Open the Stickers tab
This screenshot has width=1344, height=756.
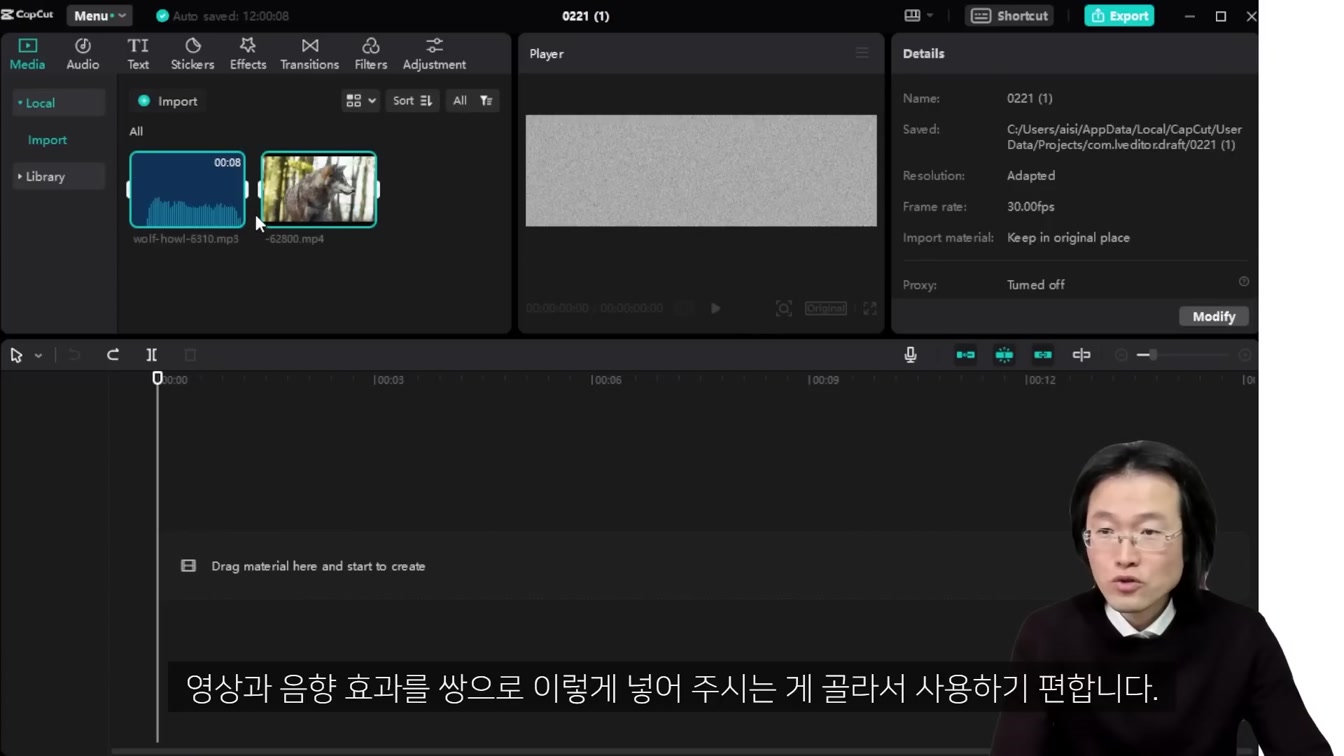192,54
